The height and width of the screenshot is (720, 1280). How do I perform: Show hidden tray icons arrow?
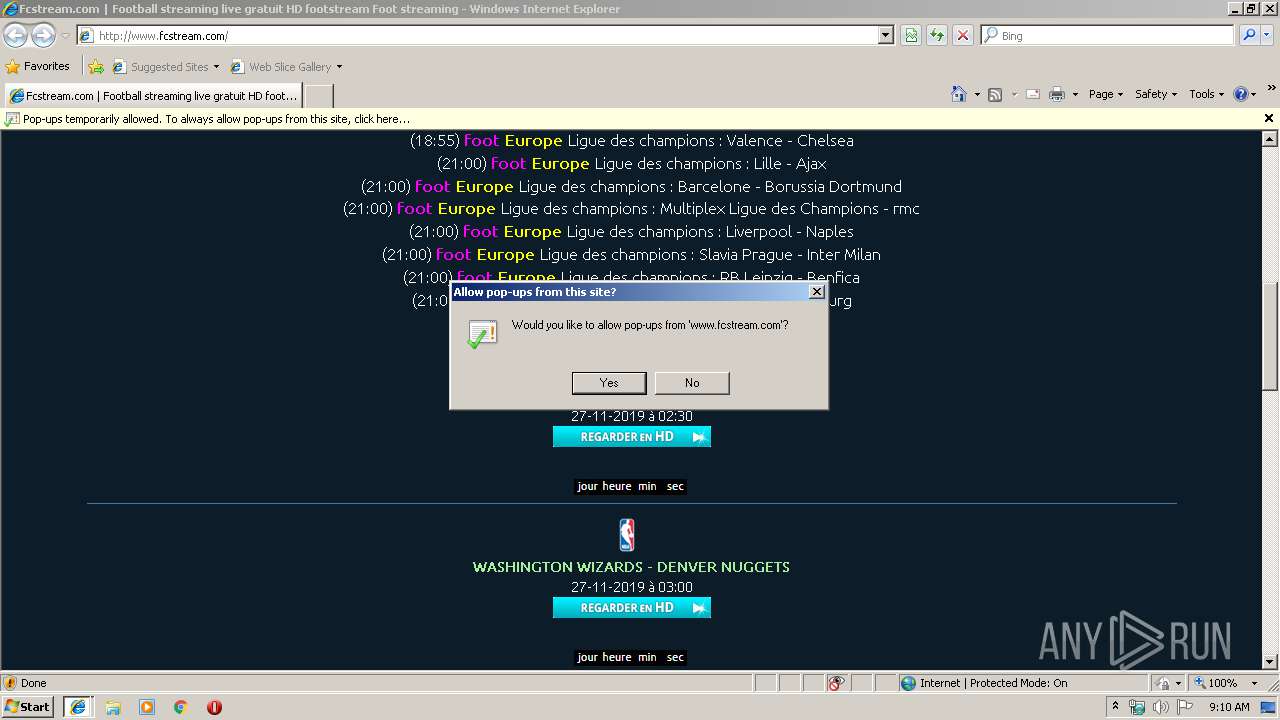1116,707
